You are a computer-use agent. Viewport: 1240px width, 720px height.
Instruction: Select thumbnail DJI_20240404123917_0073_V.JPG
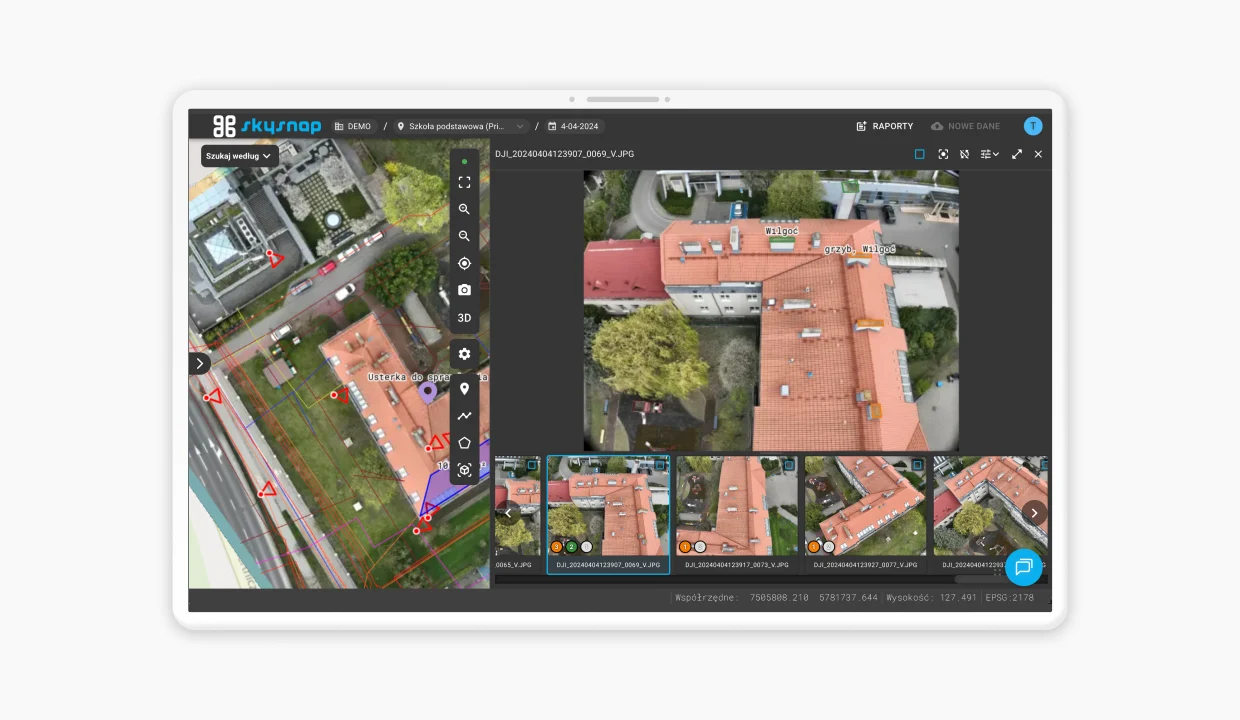pyautogui.click(x=737, y=515)
